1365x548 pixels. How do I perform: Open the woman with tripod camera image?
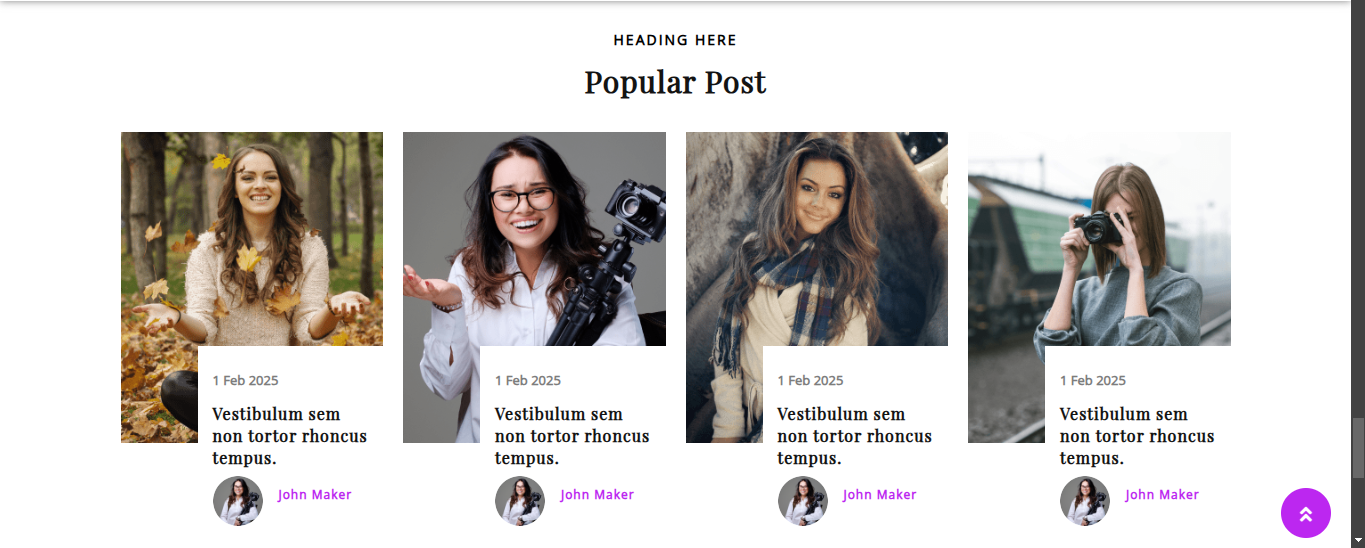tap(534, 287)
